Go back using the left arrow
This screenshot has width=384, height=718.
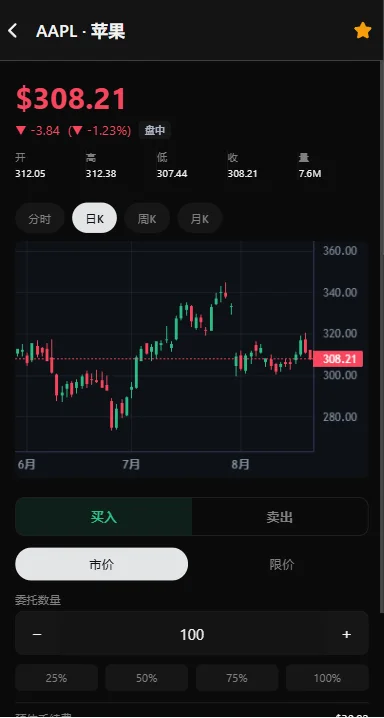(x=12, y=31)
